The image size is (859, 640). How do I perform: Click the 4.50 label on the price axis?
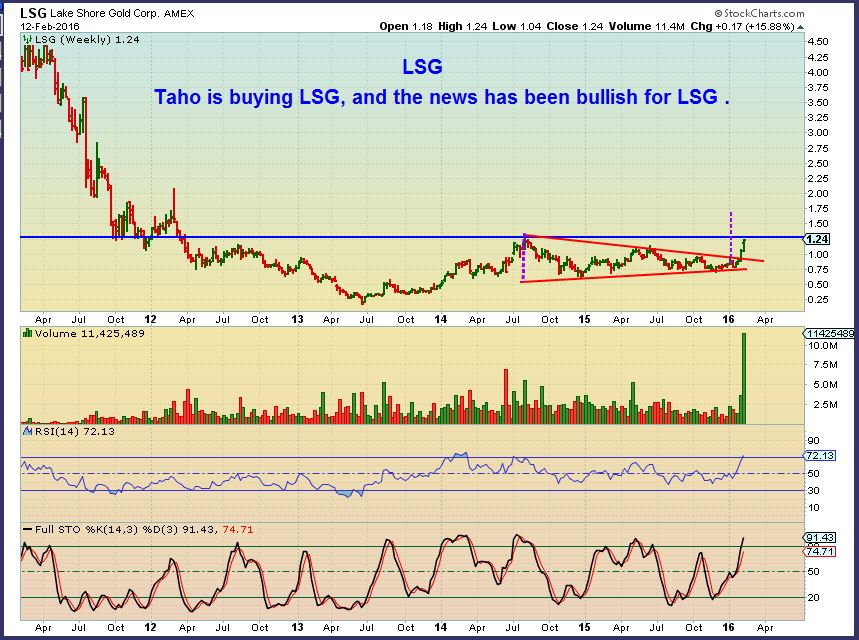[817, 42]
